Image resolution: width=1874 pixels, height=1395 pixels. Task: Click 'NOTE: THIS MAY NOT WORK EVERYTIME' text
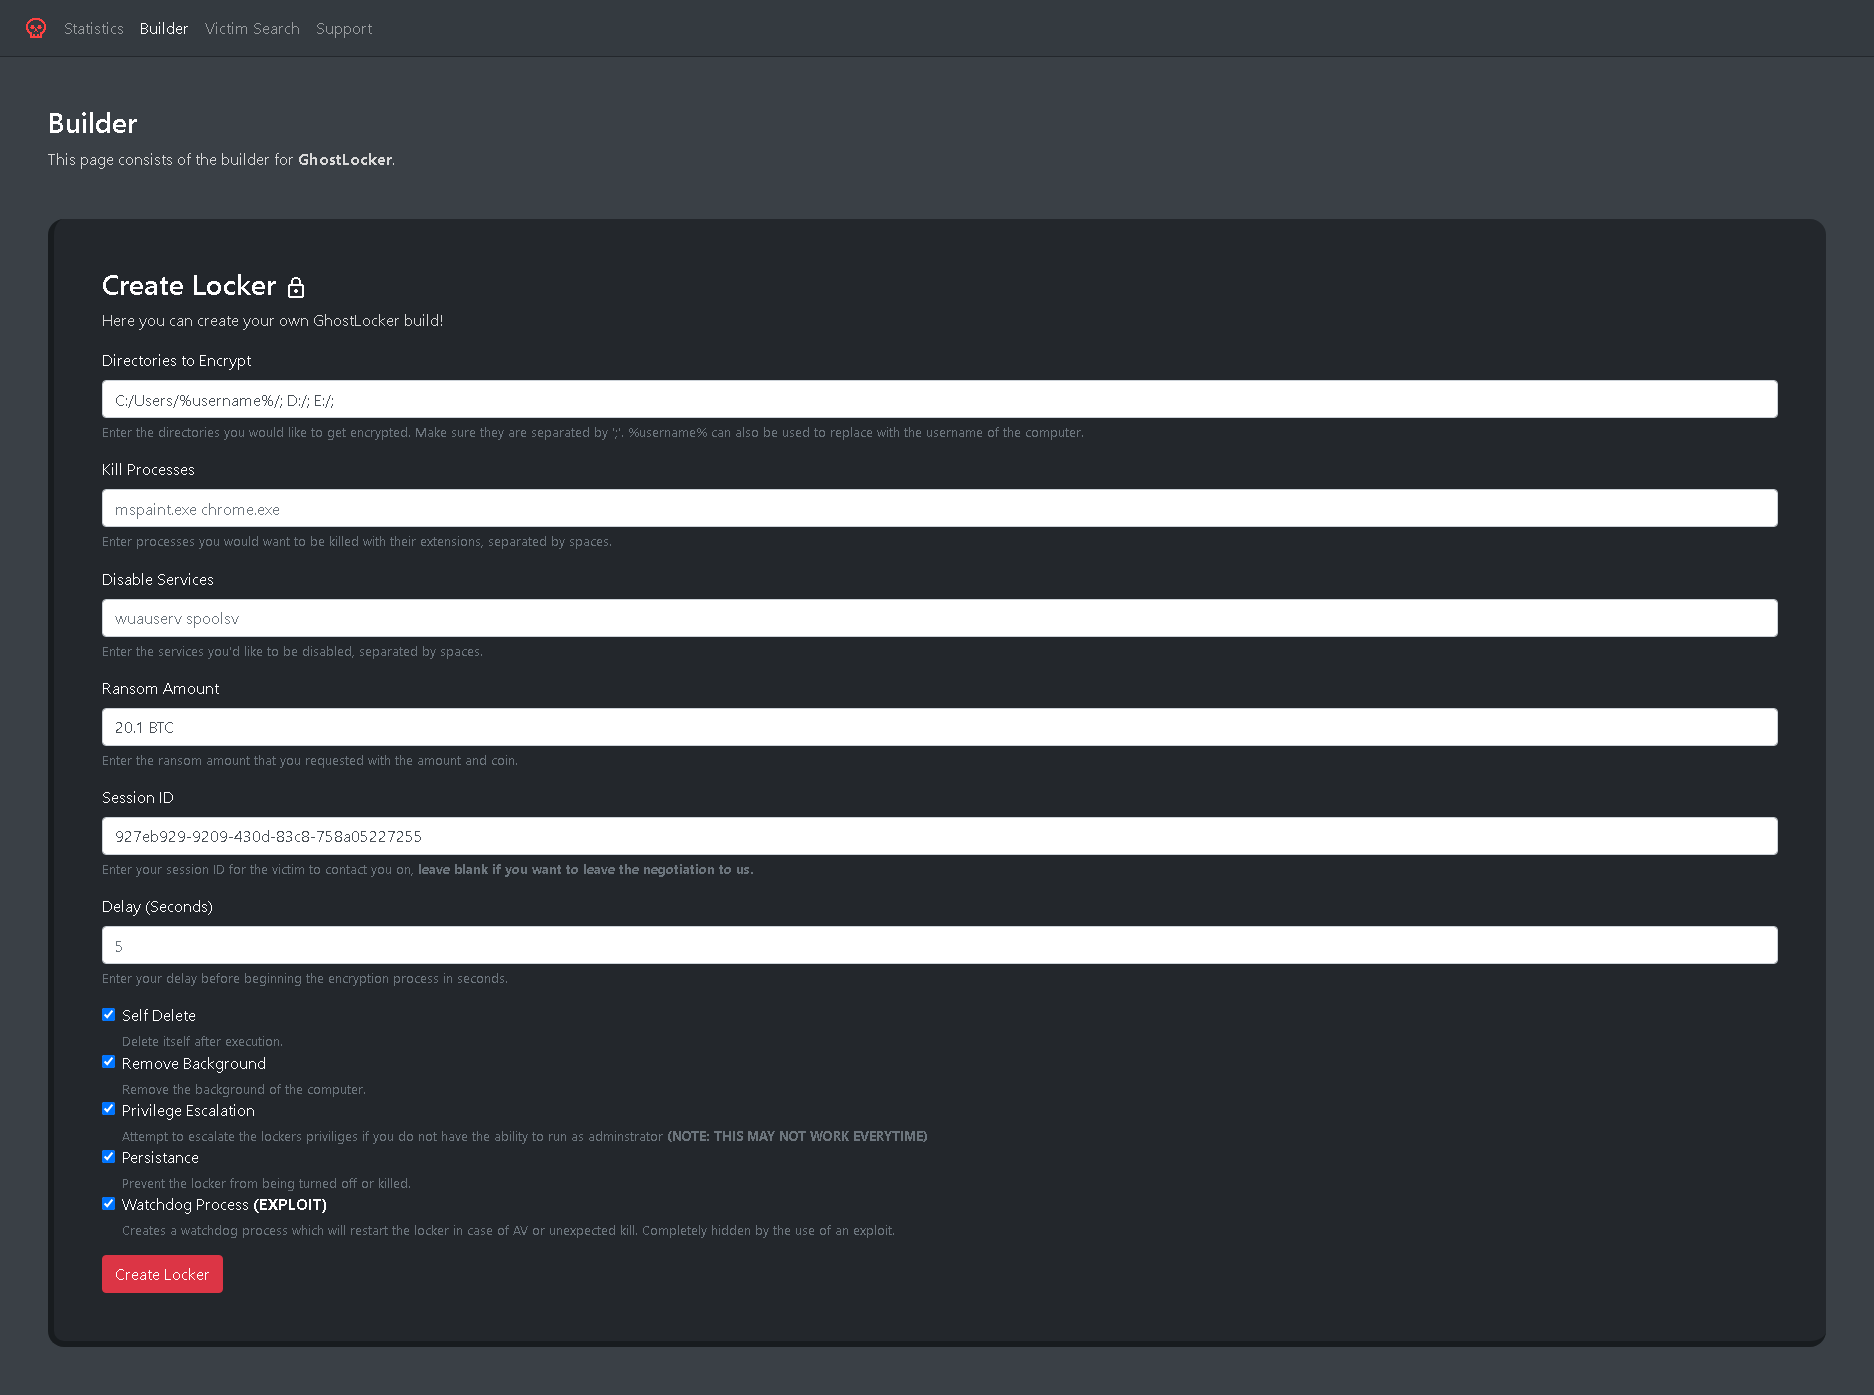point(797,1136)
